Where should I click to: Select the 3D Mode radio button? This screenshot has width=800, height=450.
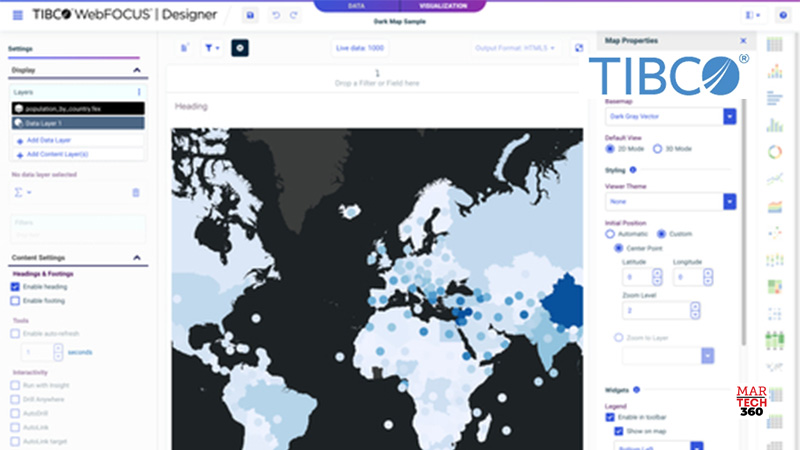(x=657, y=149)
